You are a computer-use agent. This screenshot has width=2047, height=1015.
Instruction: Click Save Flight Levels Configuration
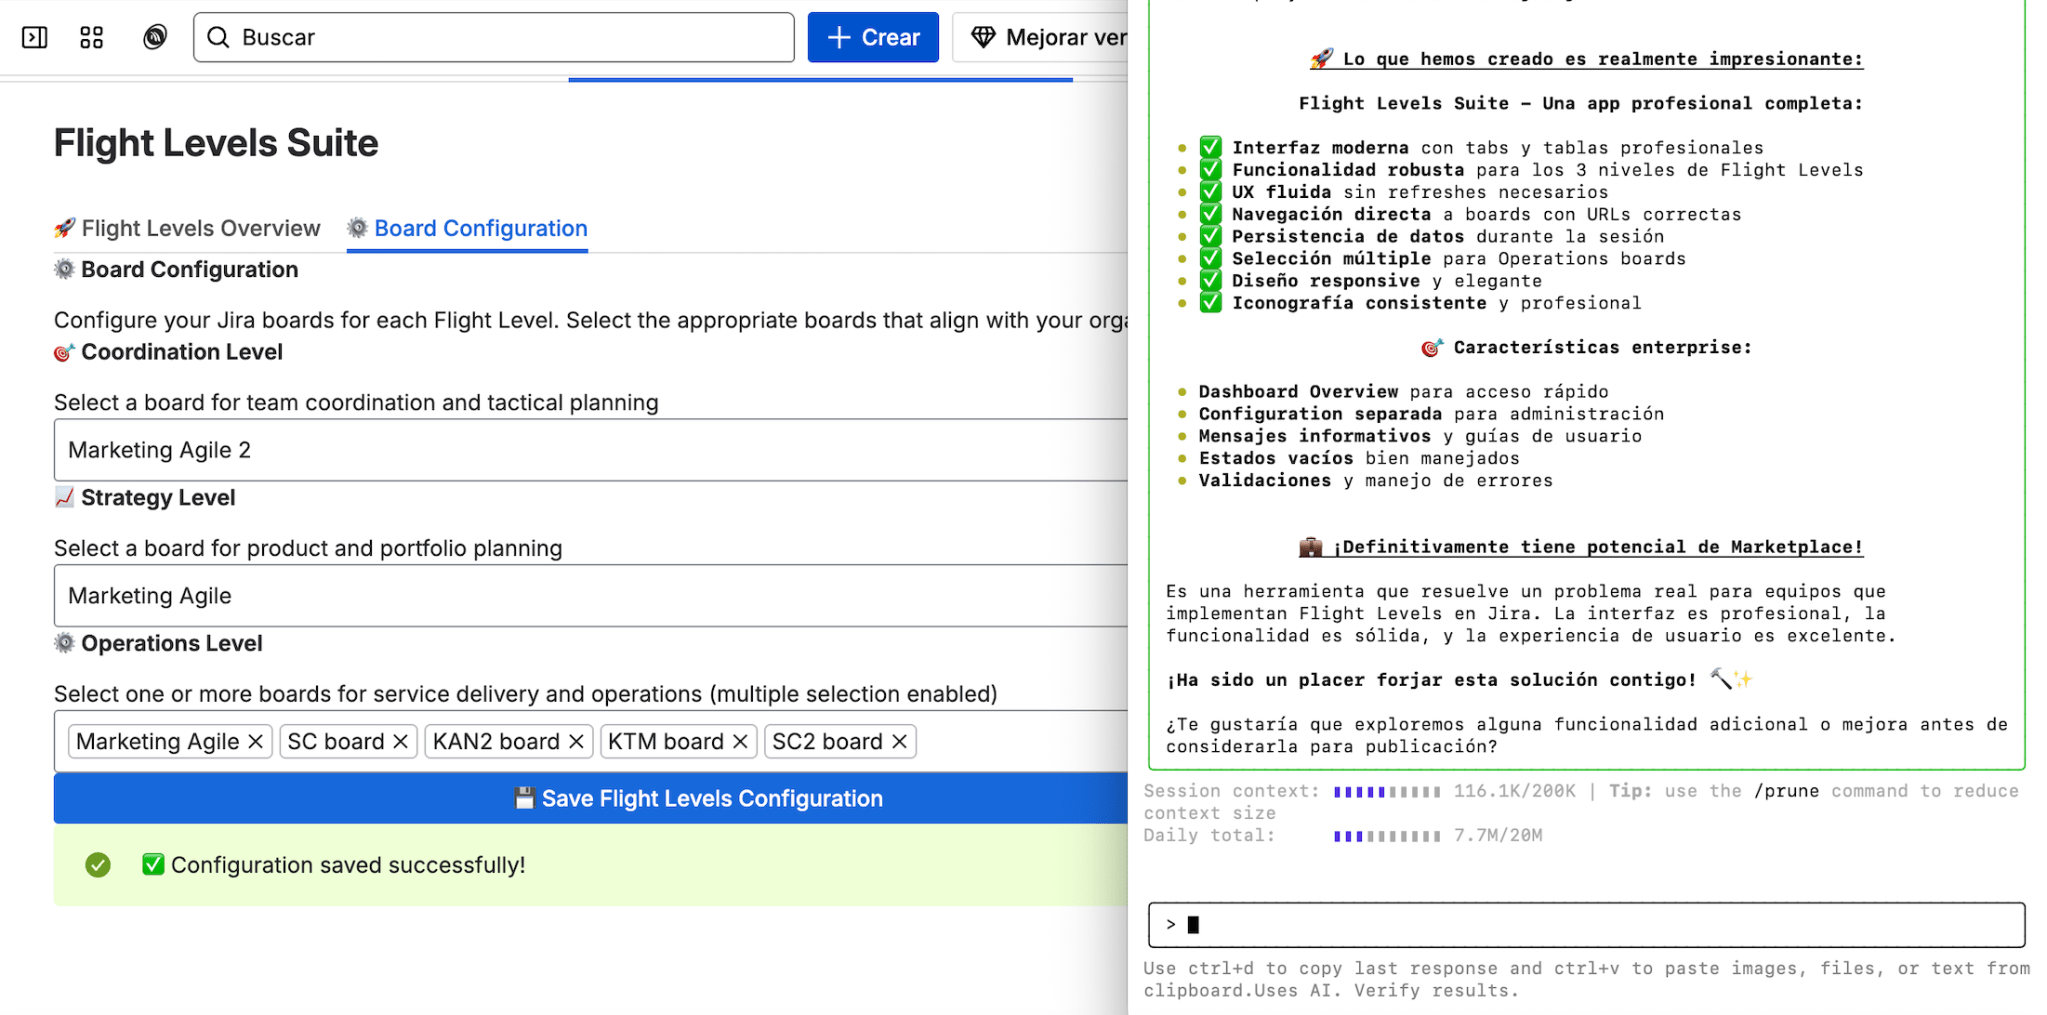[x=700, y=798]
